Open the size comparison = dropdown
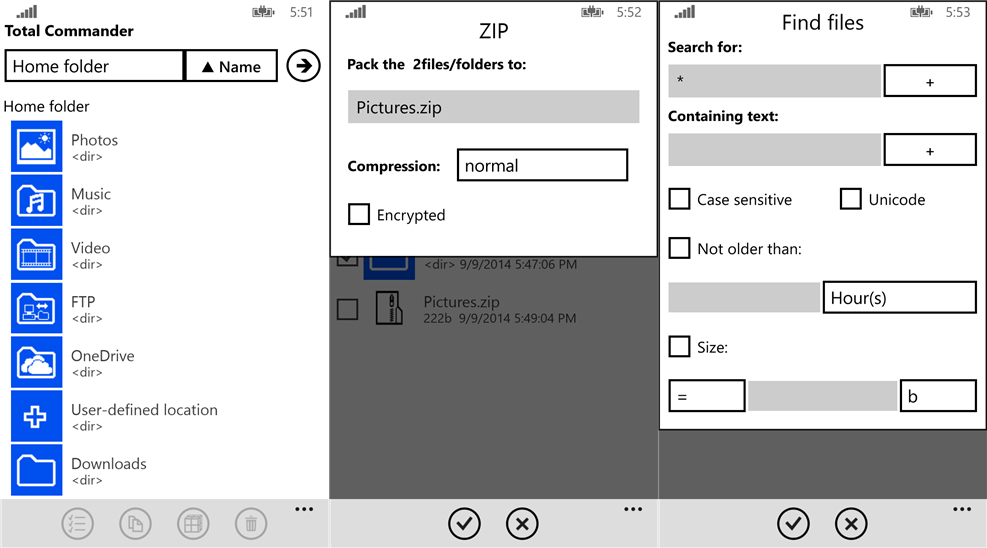 [707, 396]
